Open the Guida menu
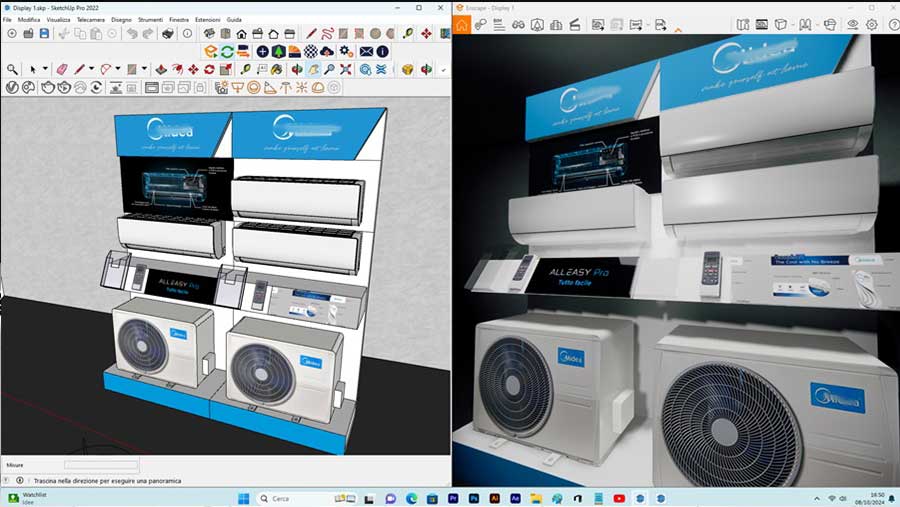This screenshot has height=507, width=900. coord(234,20)
